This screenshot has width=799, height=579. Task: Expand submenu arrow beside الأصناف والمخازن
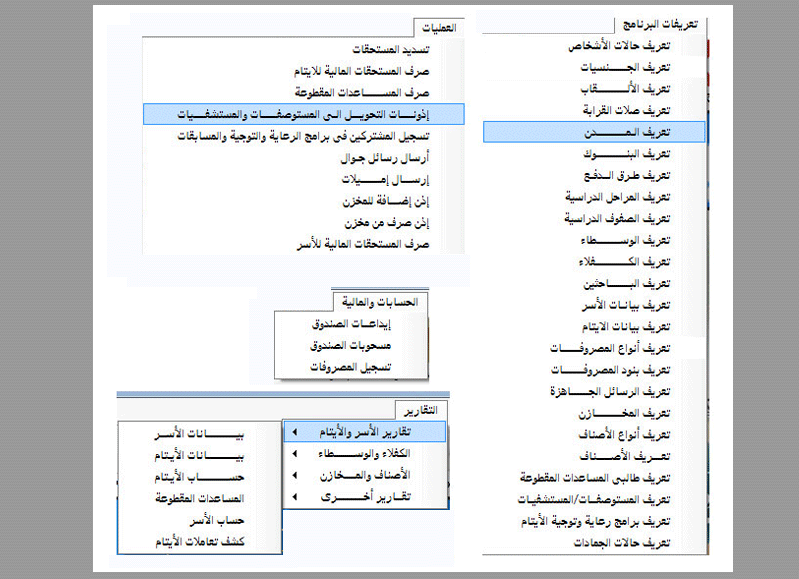point(295,475)
